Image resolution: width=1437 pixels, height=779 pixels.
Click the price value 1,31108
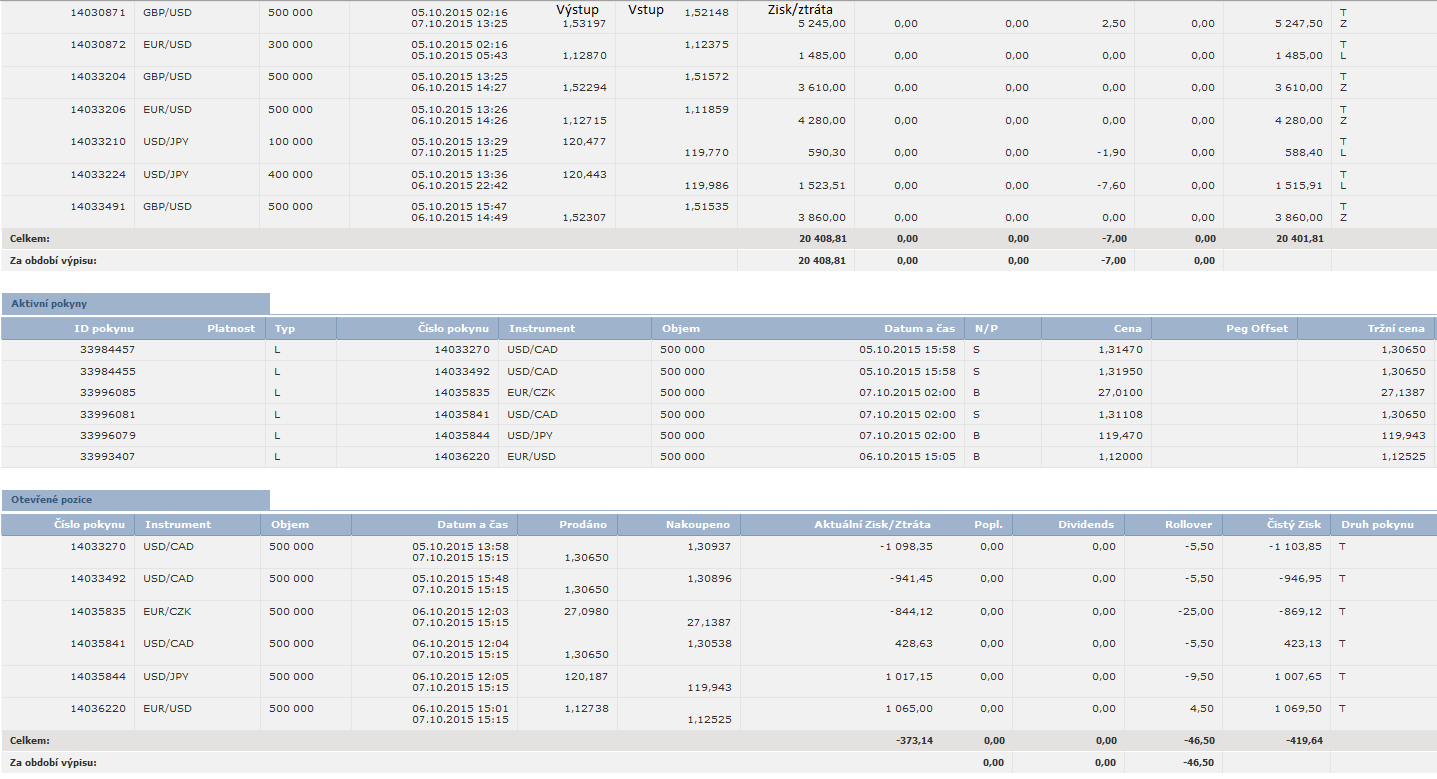(1124, 414)
